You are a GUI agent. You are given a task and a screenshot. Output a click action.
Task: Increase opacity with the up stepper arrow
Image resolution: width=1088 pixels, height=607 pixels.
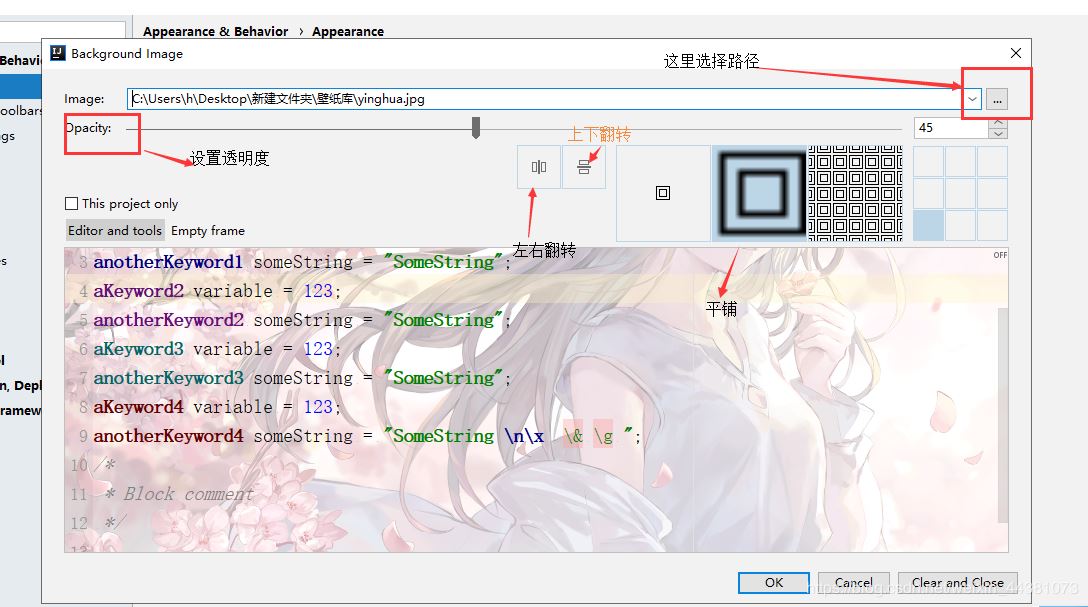pos(998,123)
